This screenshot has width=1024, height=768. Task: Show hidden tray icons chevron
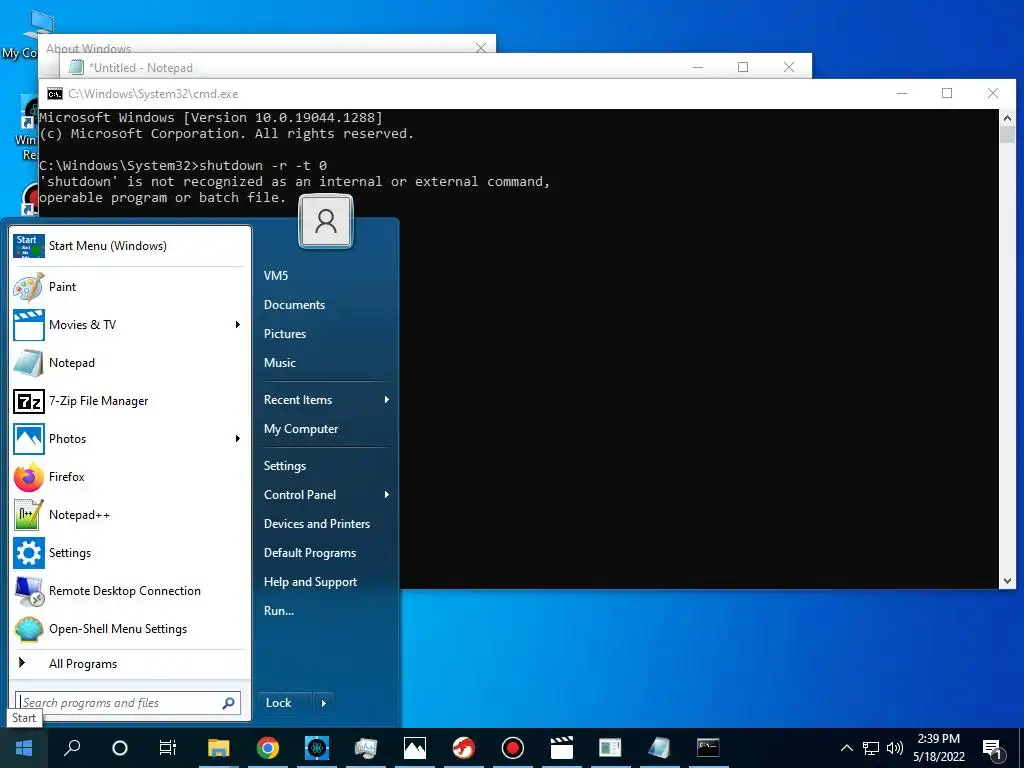[846, 748]
